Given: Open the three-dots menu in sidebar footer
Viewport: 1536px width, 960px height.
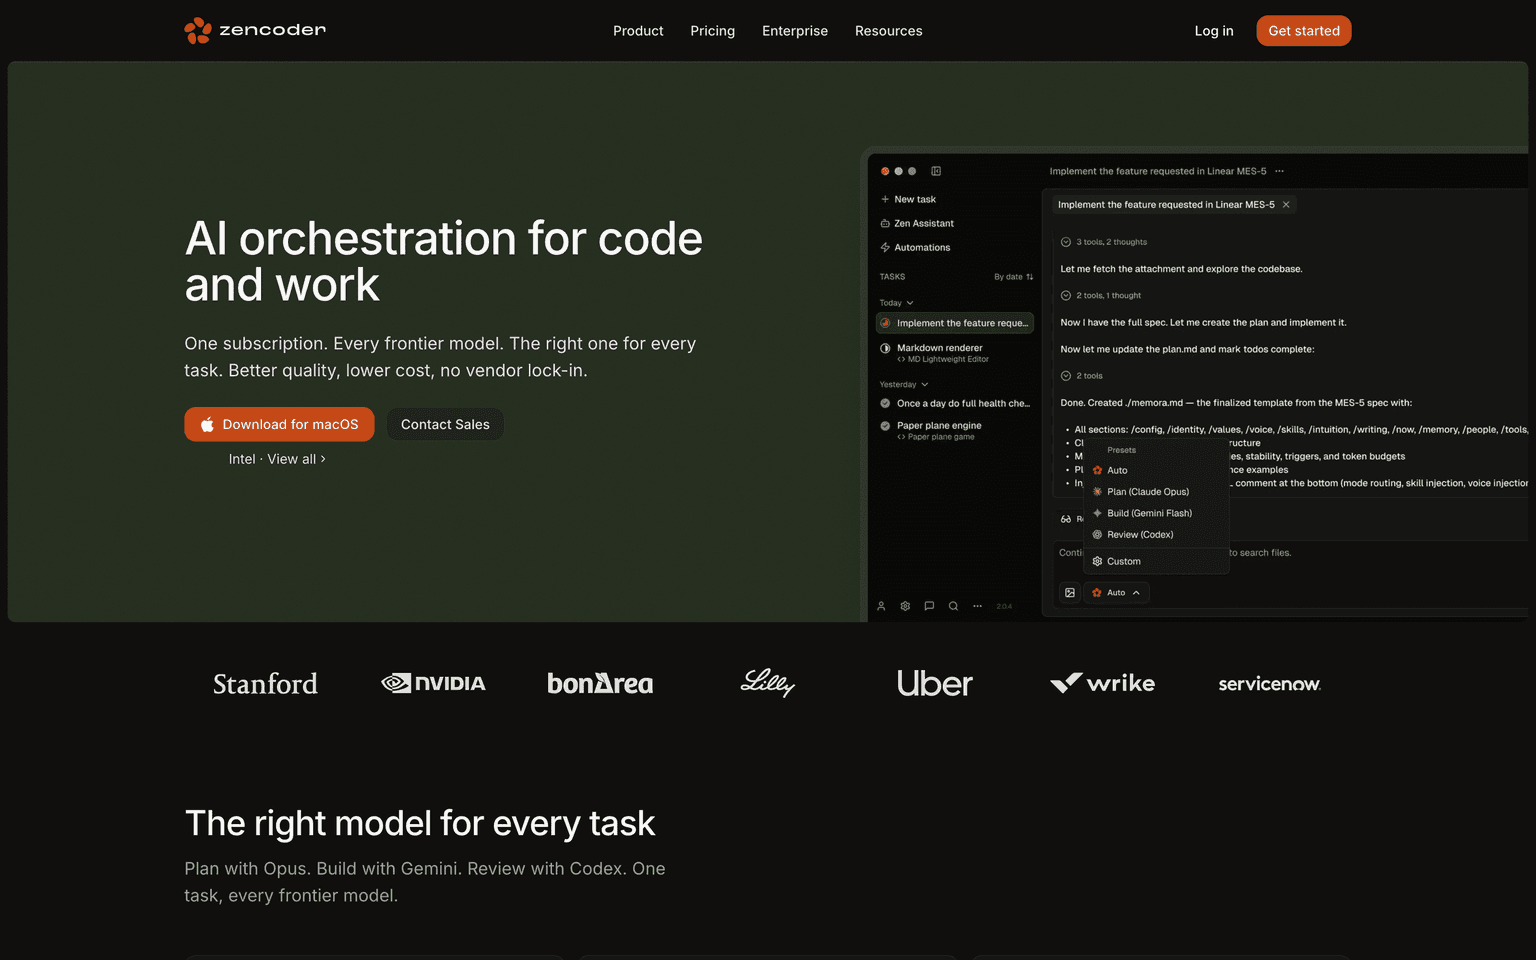Looking at the screenshot, I should click(977, 606).
